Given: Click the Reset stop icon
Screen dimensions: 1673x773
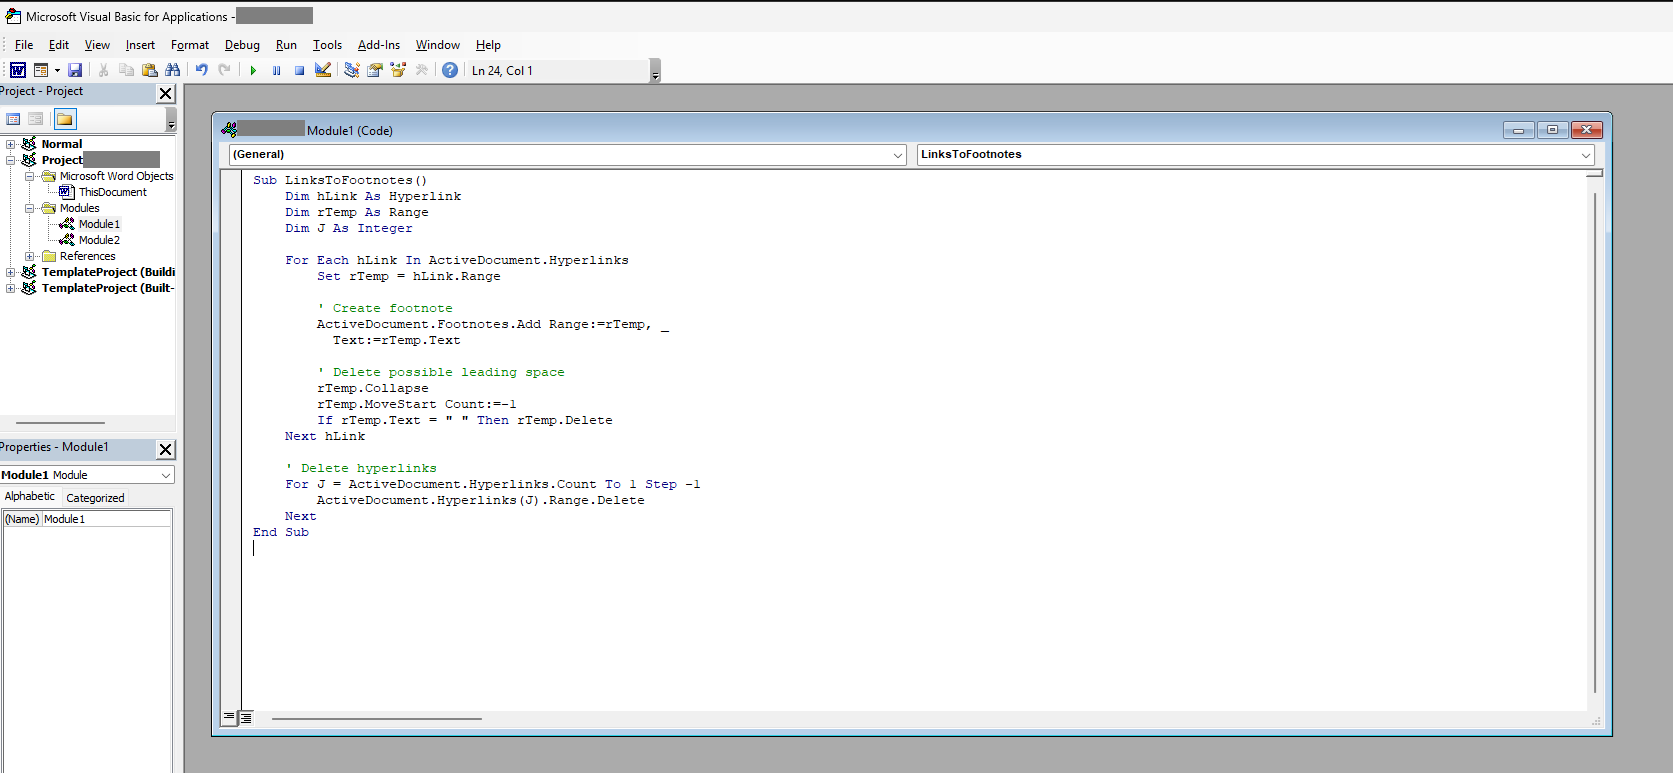Looking at the screenshot, I should pyautogui.click(x=299, y=70).
